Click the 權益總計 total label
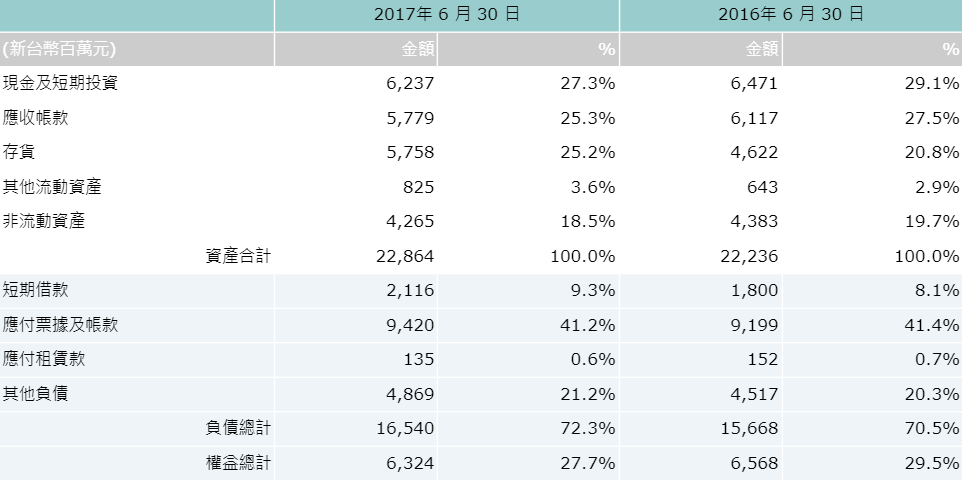Viewport: 962px width, 480px height. (237, 463)
